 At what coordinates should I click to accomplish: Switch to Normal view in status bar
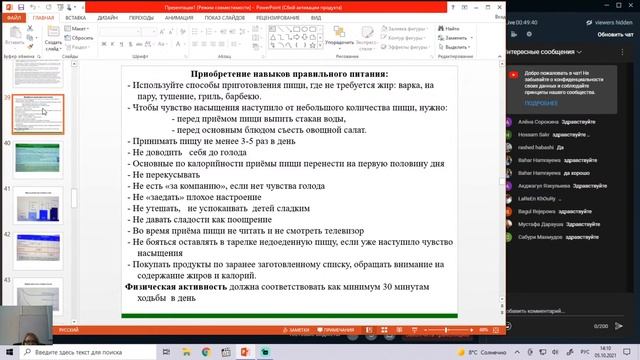tap(369, 330)
